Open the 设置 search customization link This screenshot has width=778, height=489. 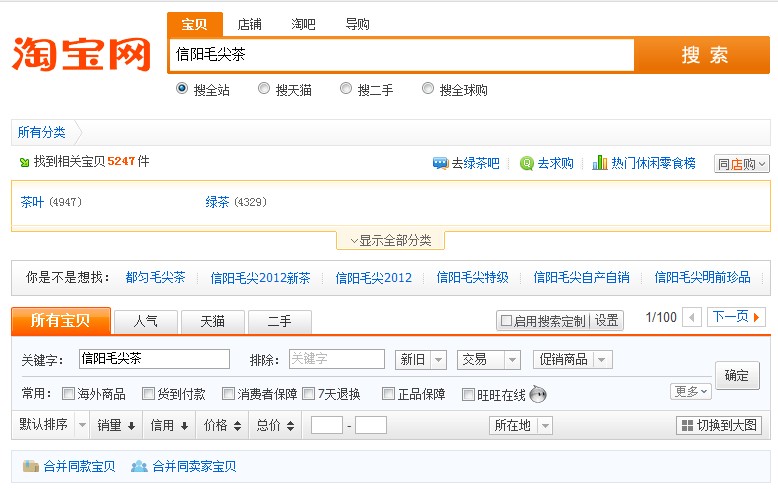tap(606, 321)
